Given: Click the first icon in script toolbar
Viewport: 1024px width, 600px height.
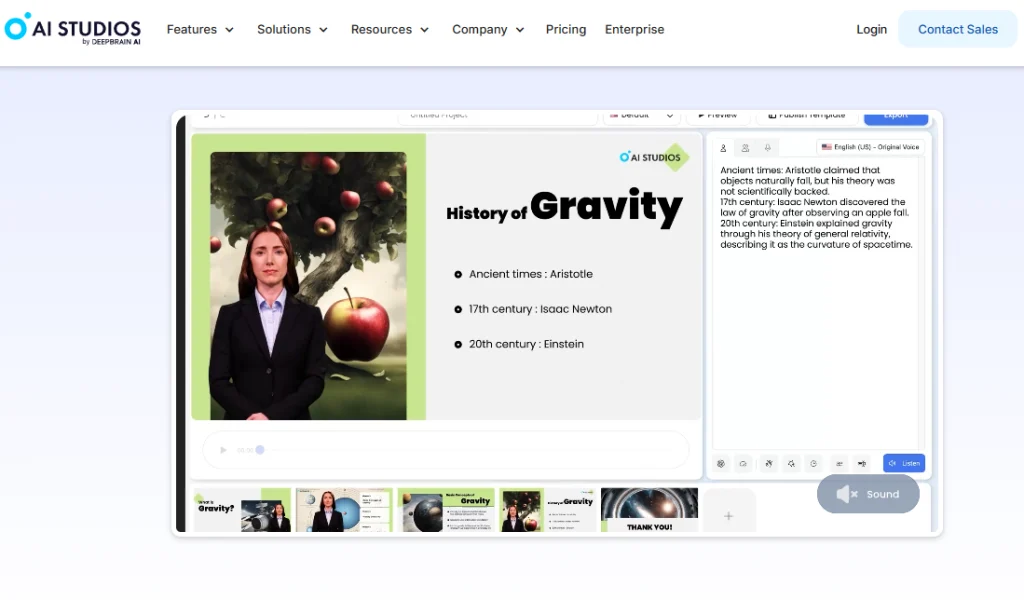Looking at the screenshot, I should click(x=721, y=463).
